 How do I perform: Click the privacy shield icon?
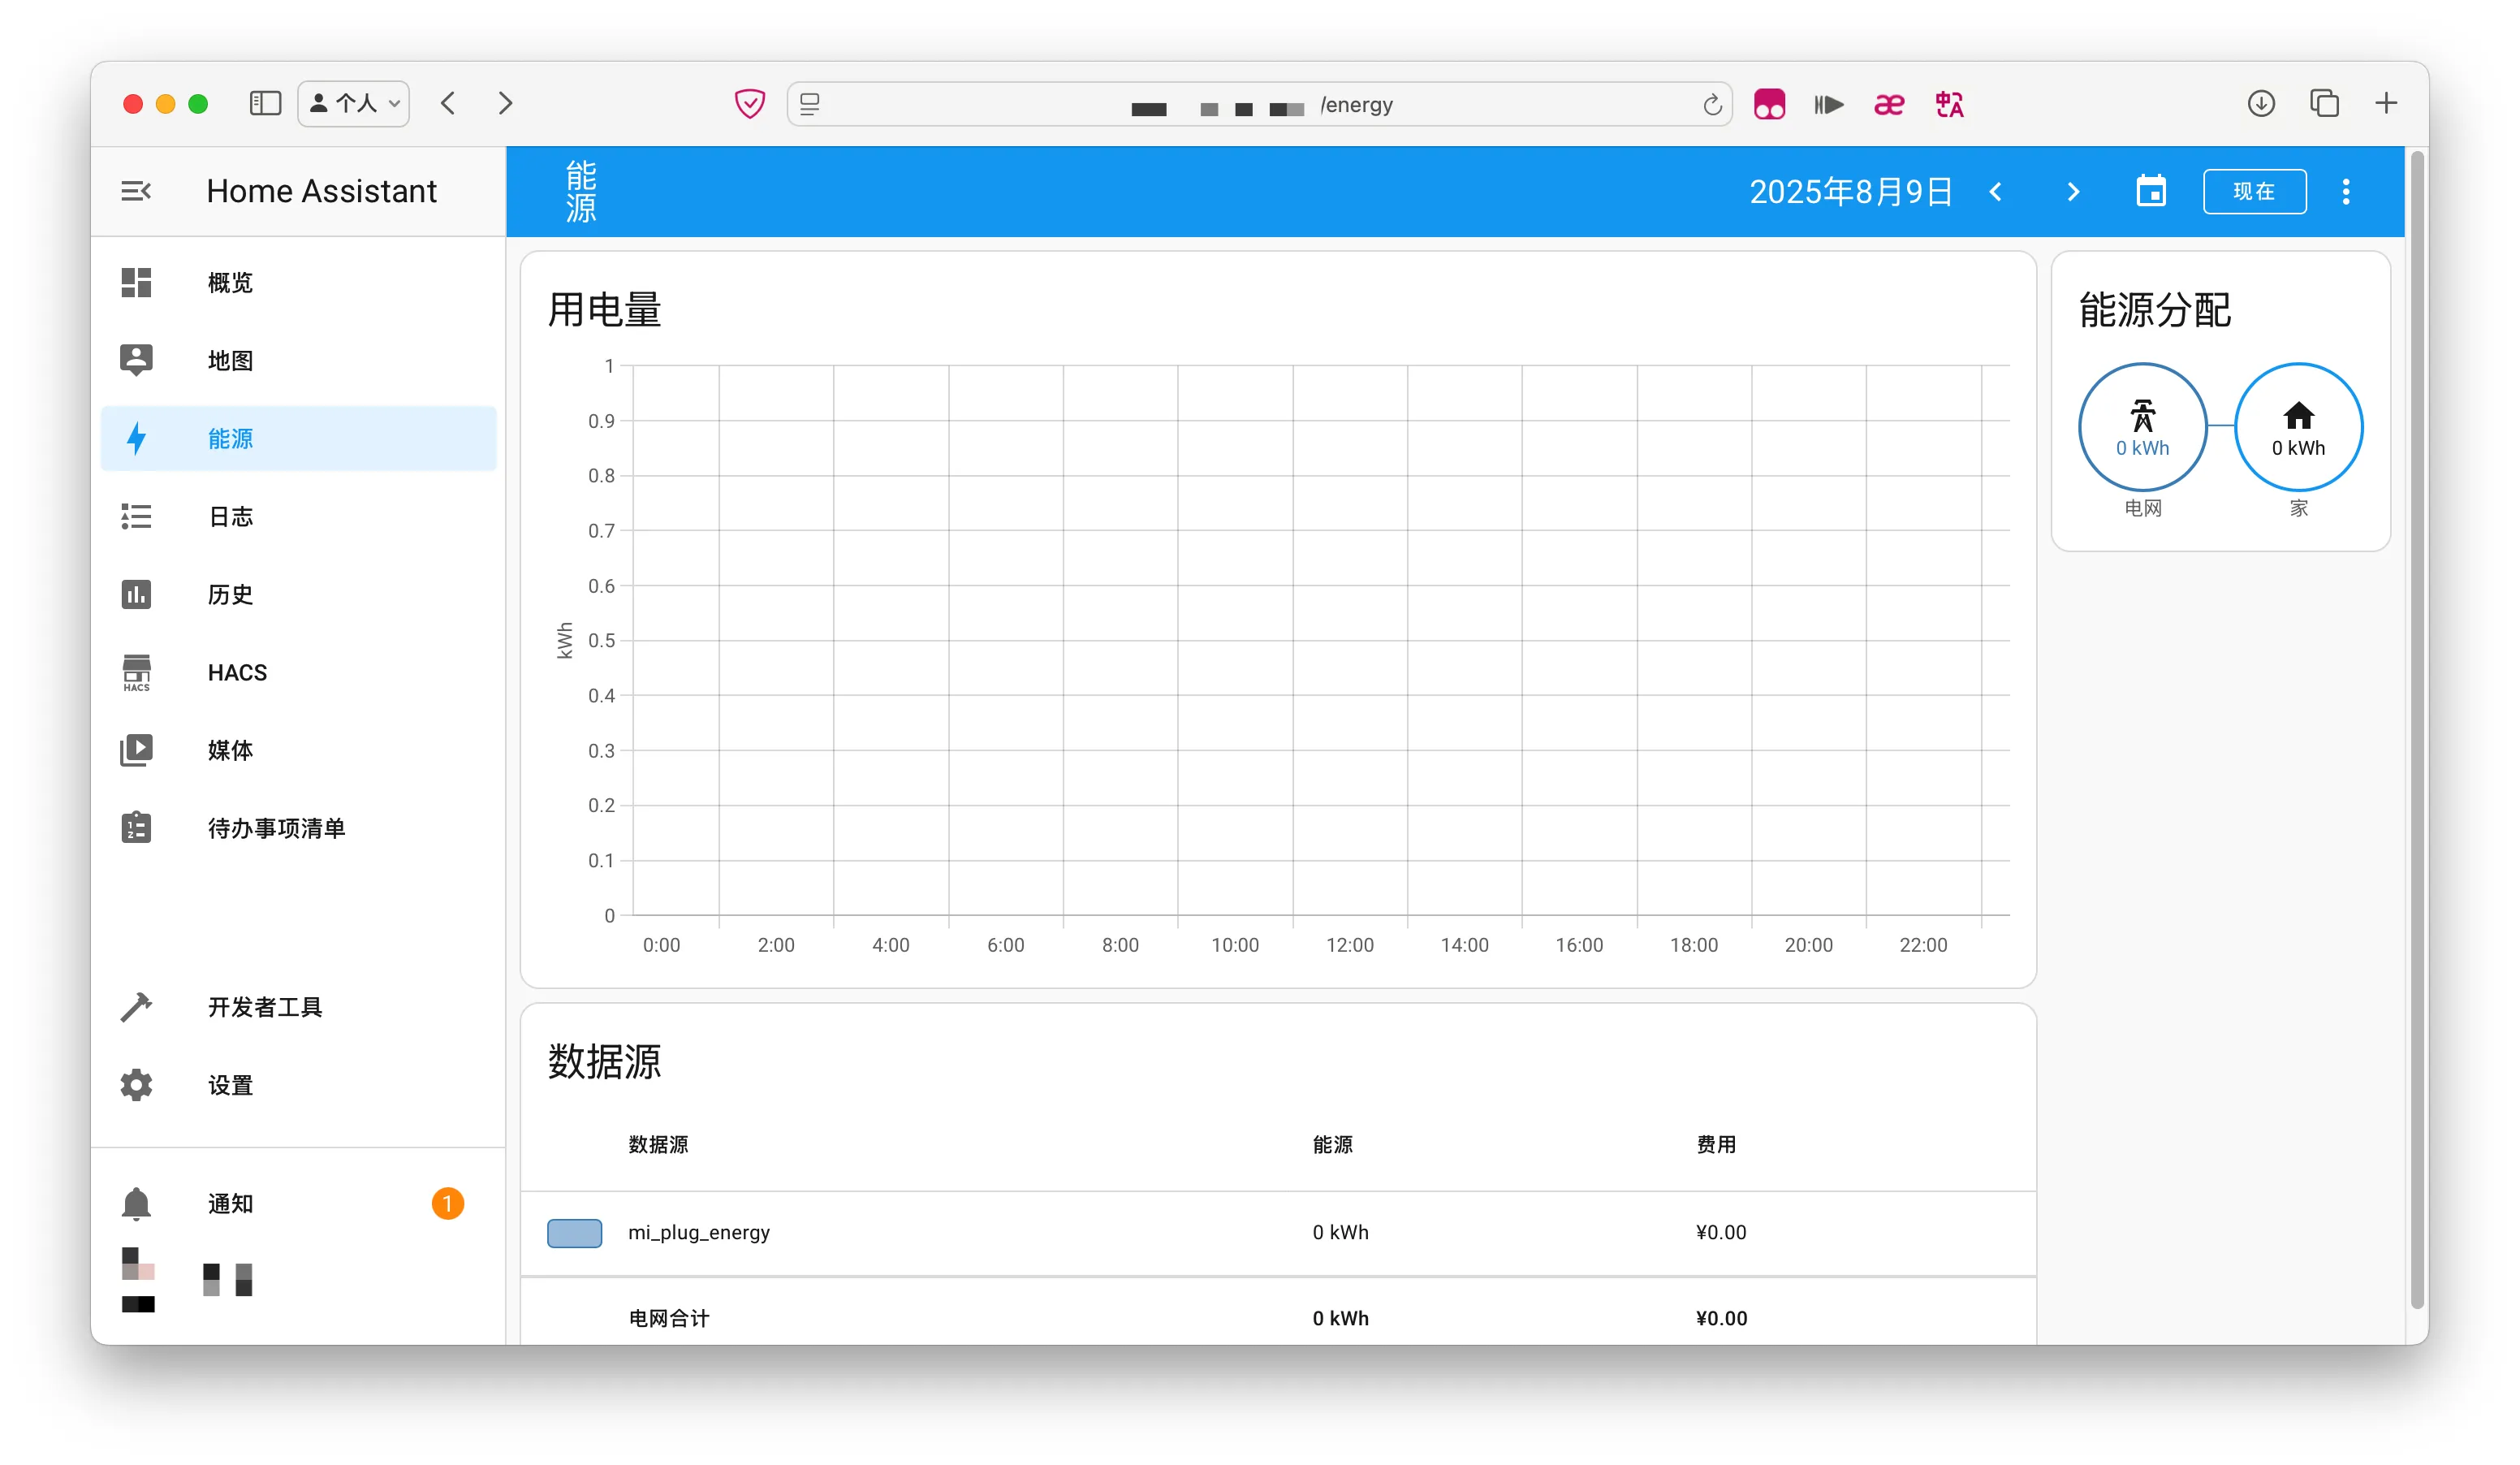[x=750, y=104]
